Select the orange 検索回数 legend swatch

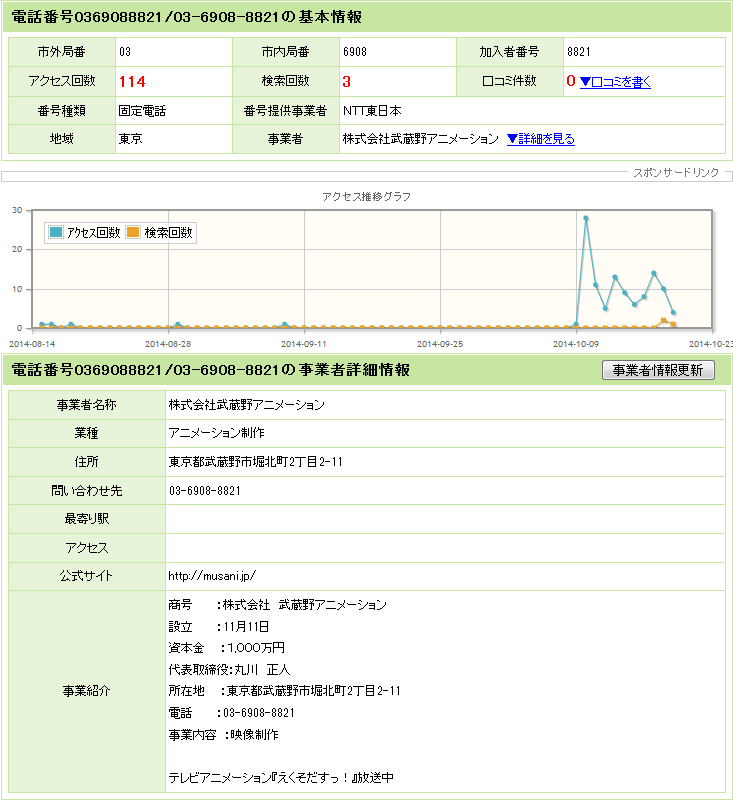[133, 233]
